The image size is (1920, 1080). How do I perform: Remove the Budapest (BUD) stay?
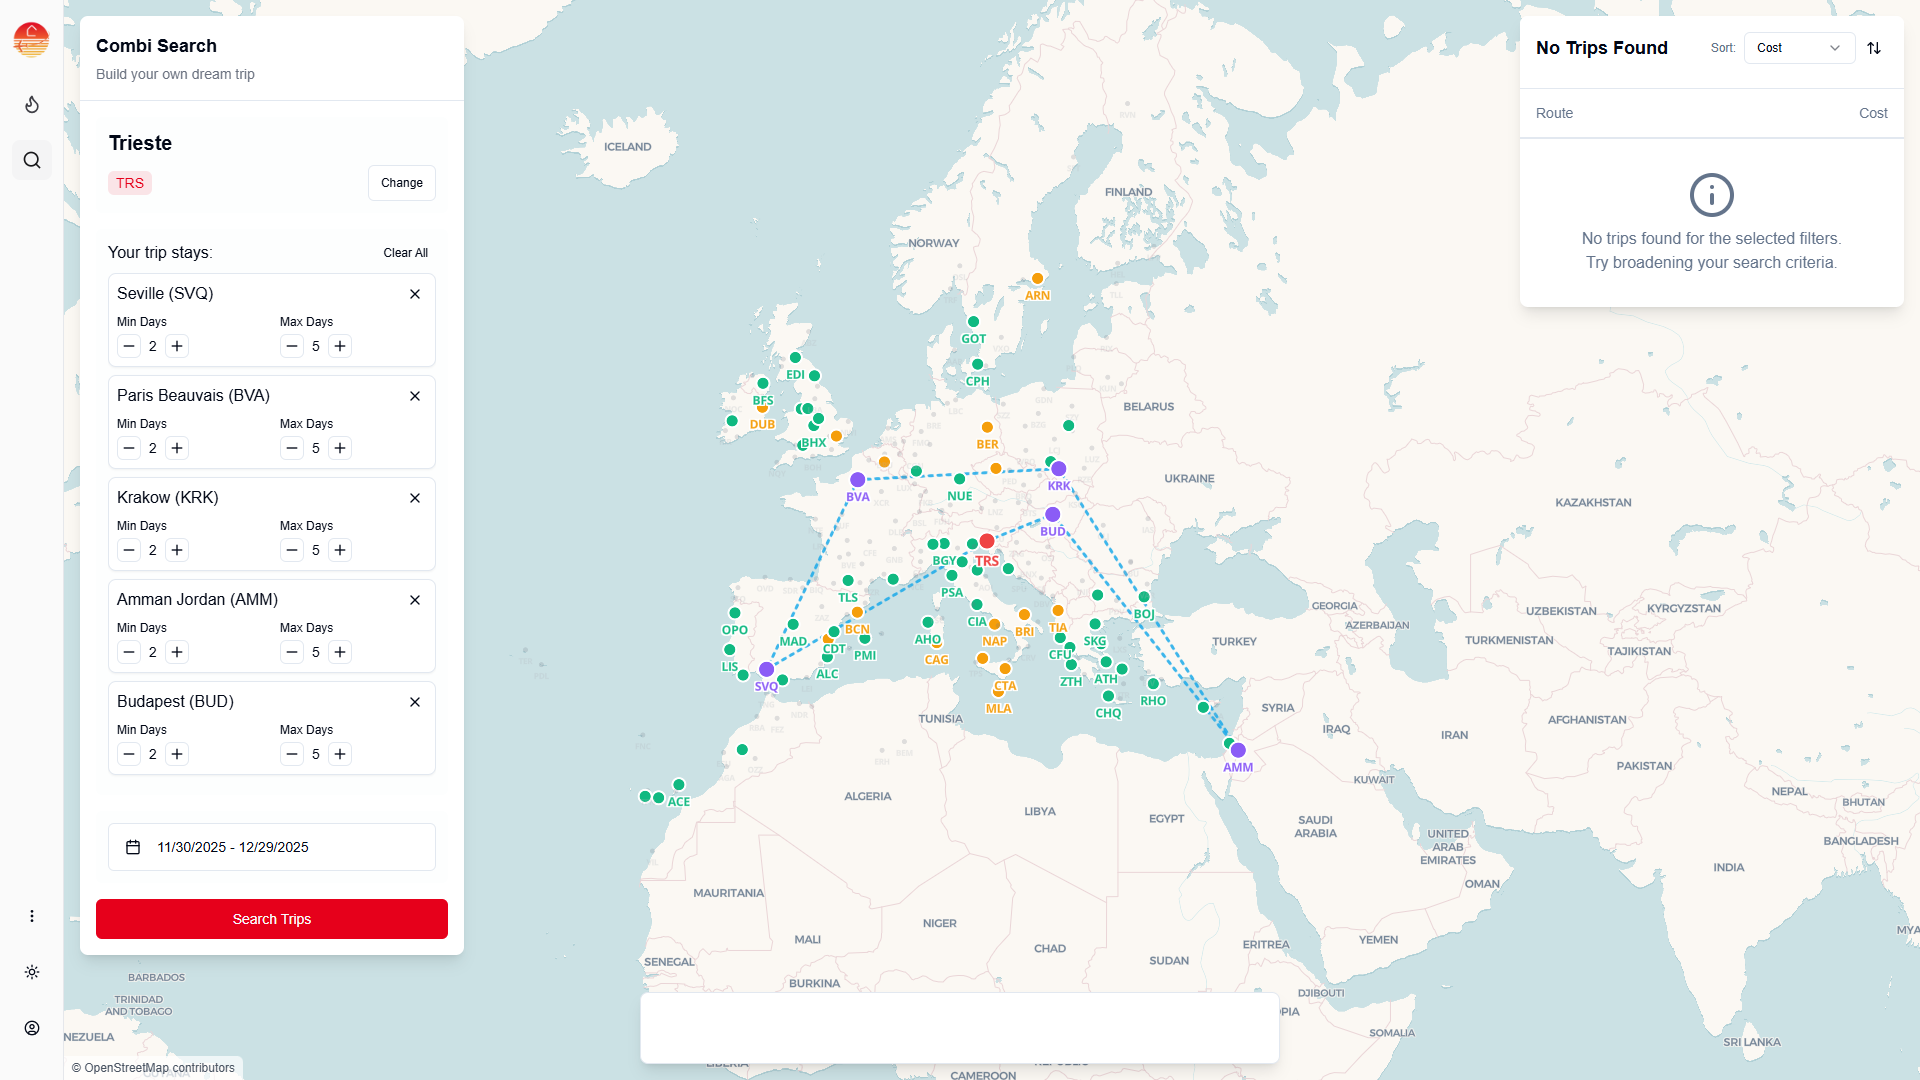pos(415,702)
